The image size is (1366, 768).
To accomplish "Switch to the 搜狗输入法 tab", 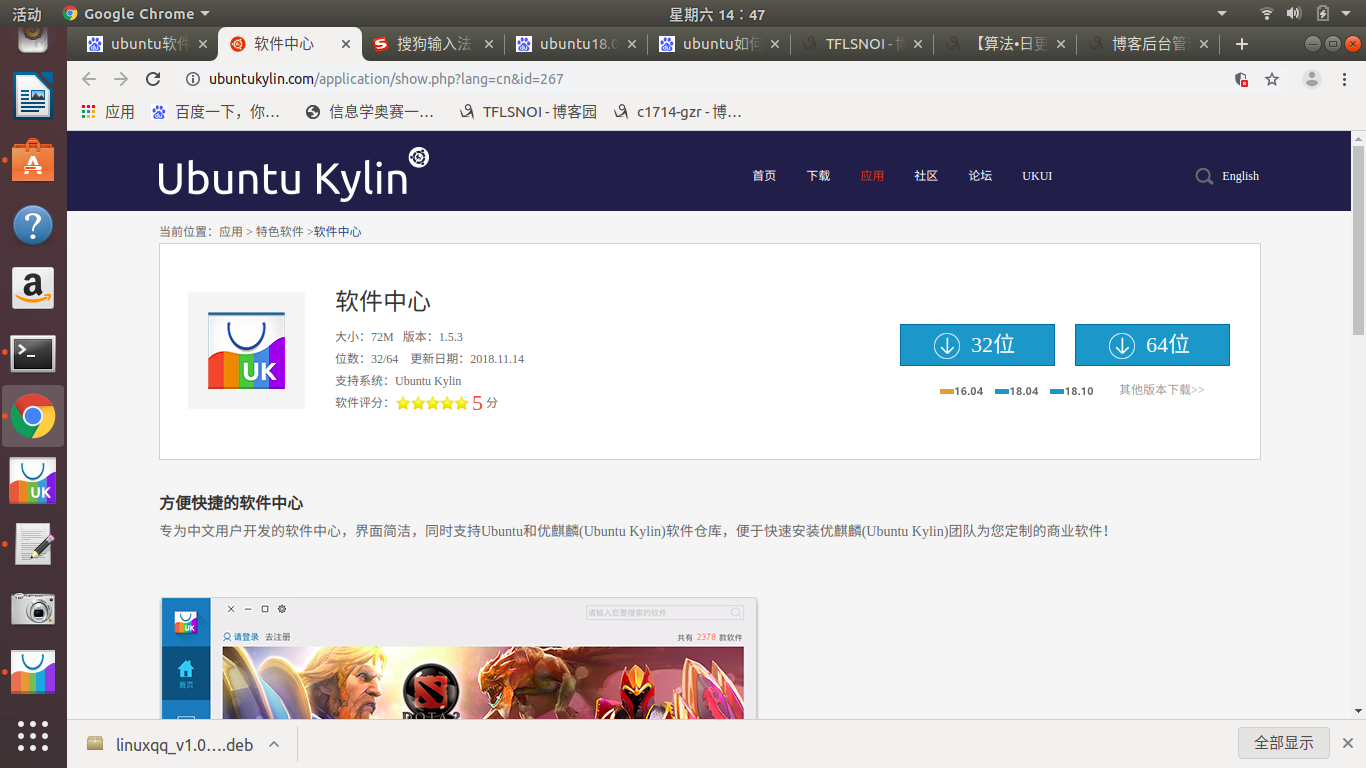I will coord(425,44).
